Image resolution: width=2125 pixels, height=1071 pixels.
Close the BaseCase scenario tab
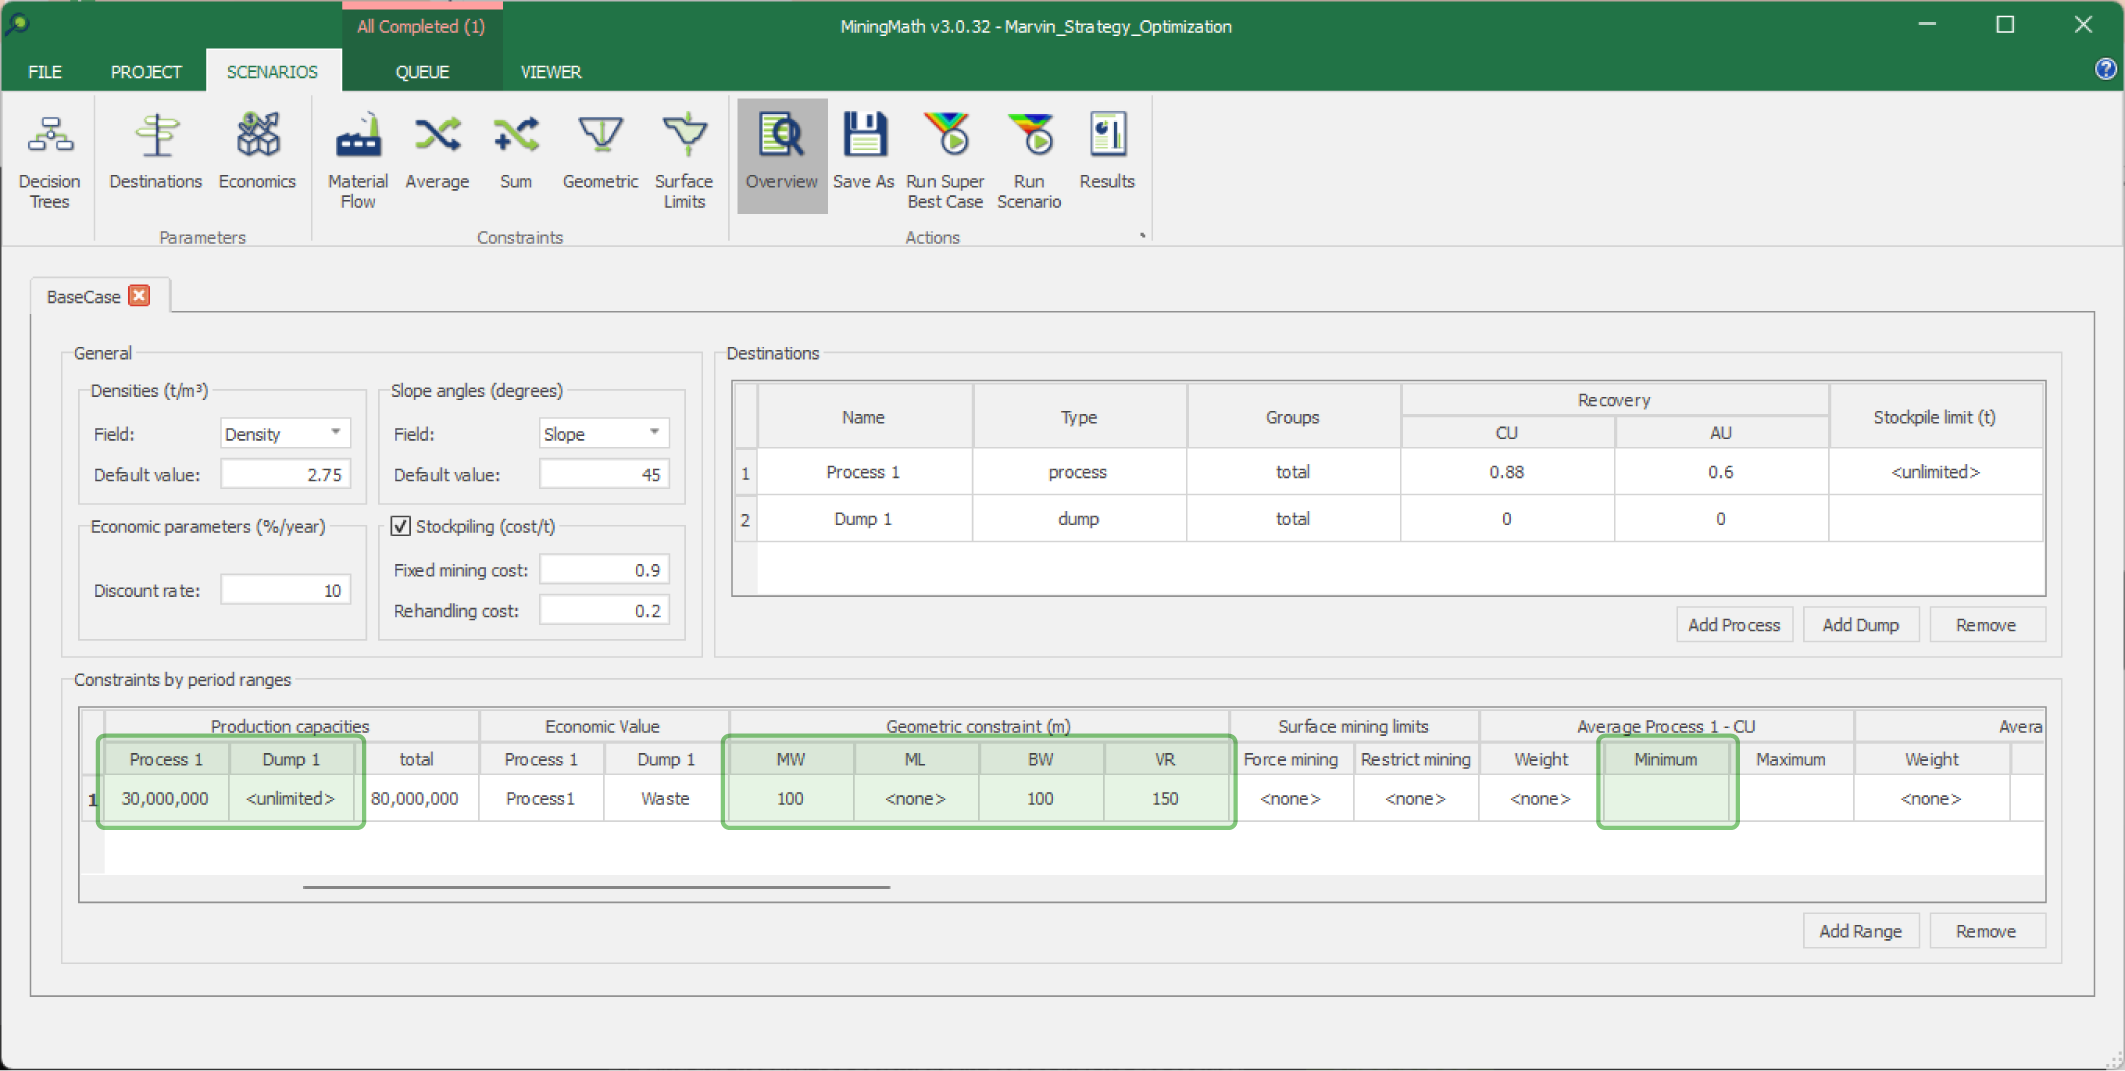point(140,296)
